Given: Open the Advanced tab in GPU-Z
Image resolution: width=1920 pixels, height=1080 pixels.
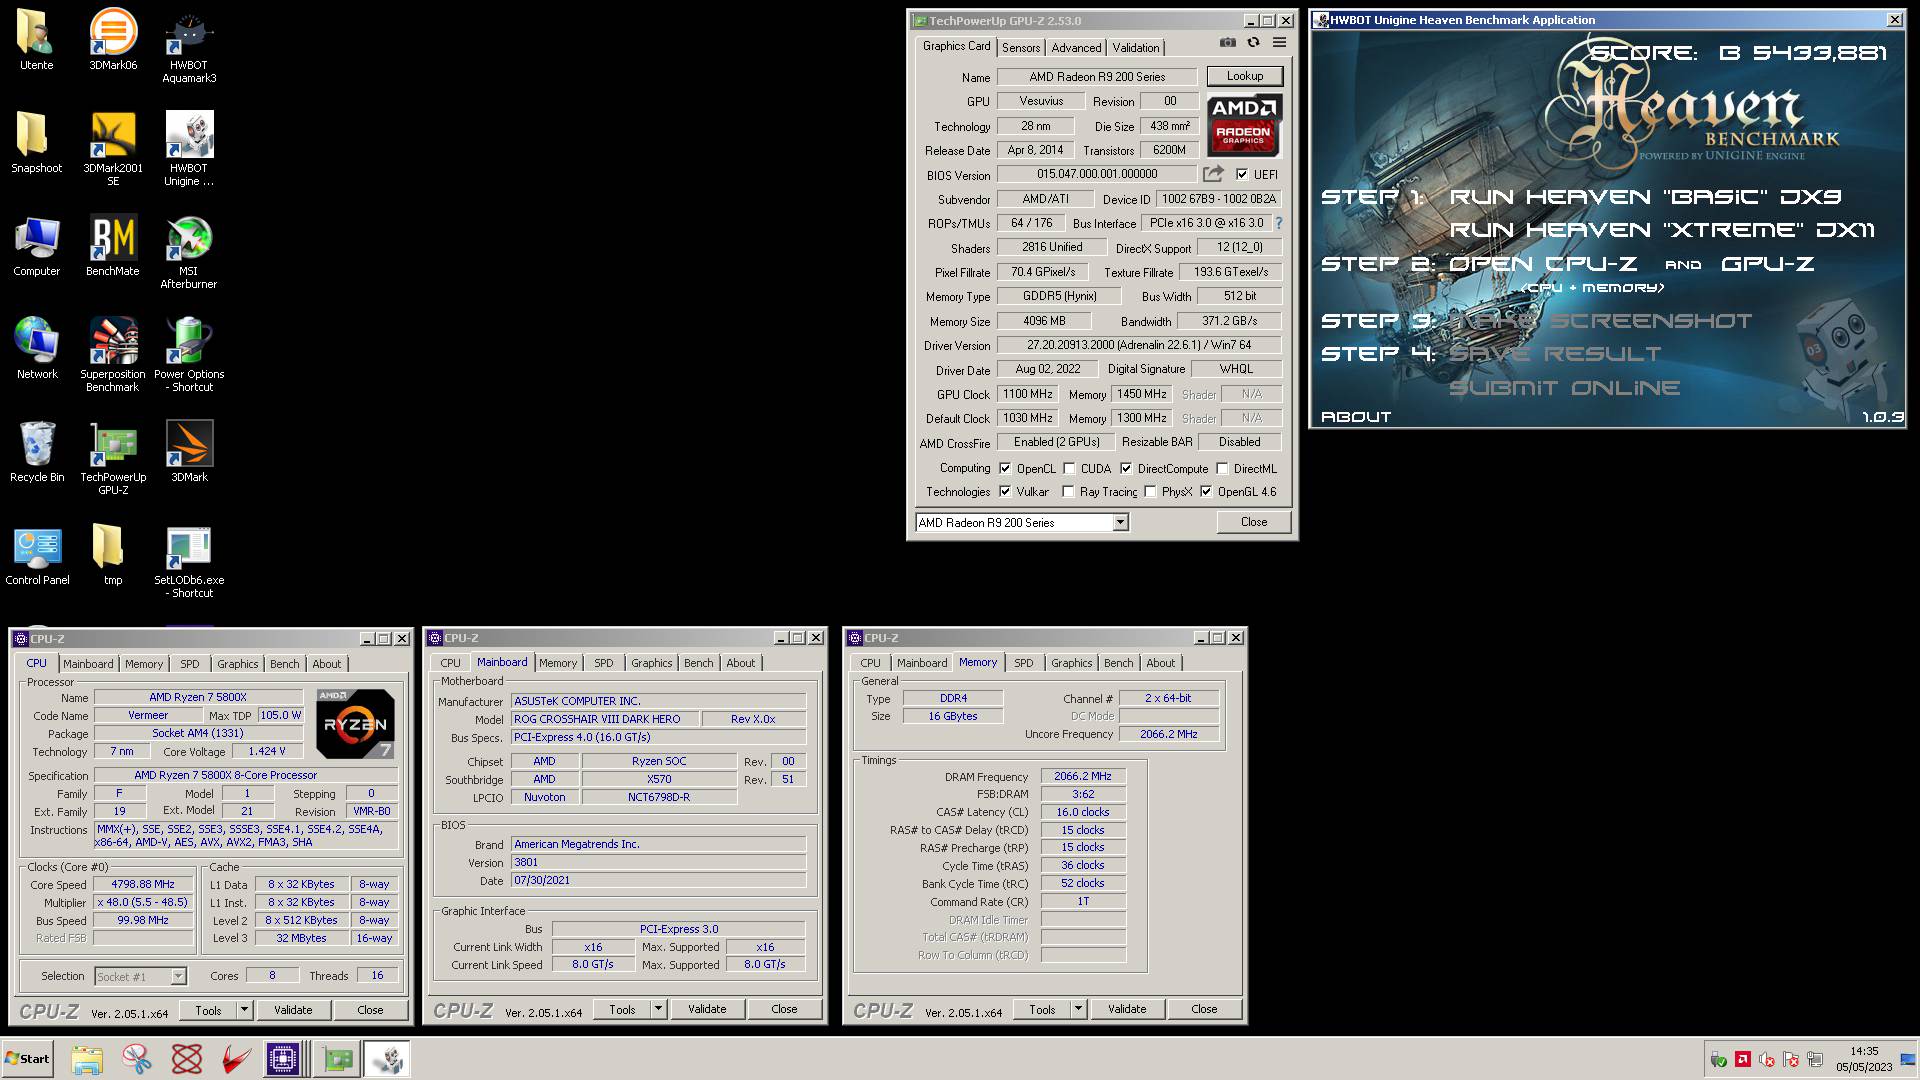Looking at the screenshot, I should click(1076, 47).
